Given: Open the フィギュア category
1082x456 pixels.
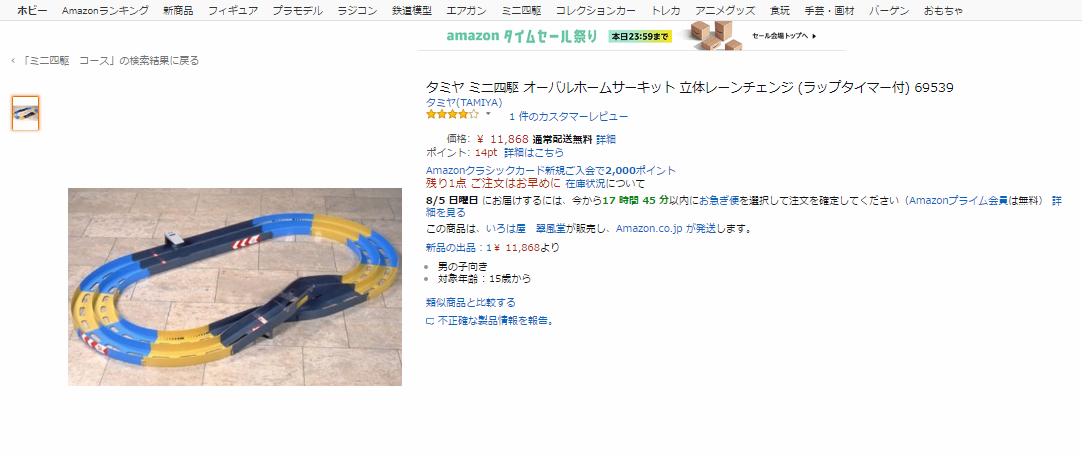Looking at the screenshot, I should [x=233, y=10].
